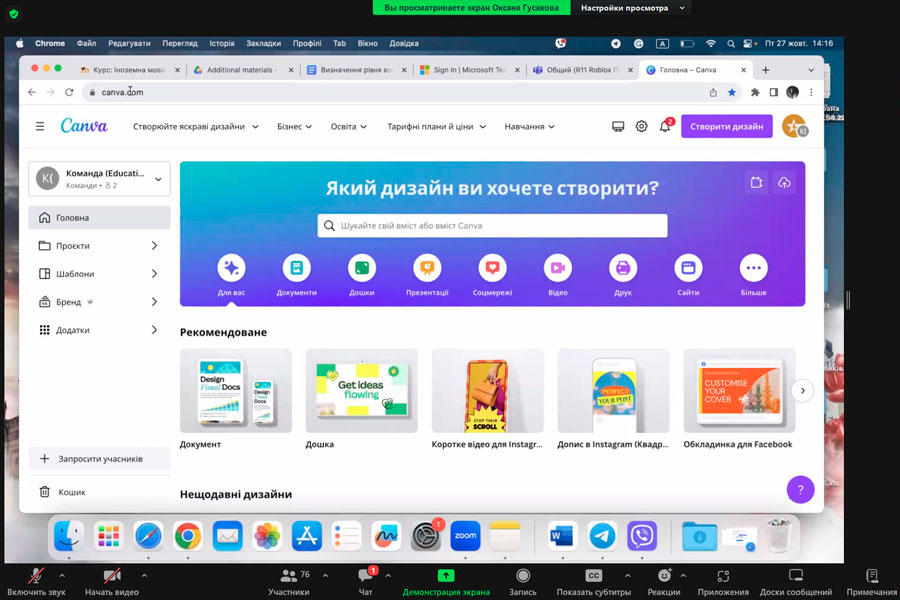The height and width of the screenshot is (600, 900).
Task: Open the "Обкладинка для Facebook" thumbnail
Action: click(739, 390)
